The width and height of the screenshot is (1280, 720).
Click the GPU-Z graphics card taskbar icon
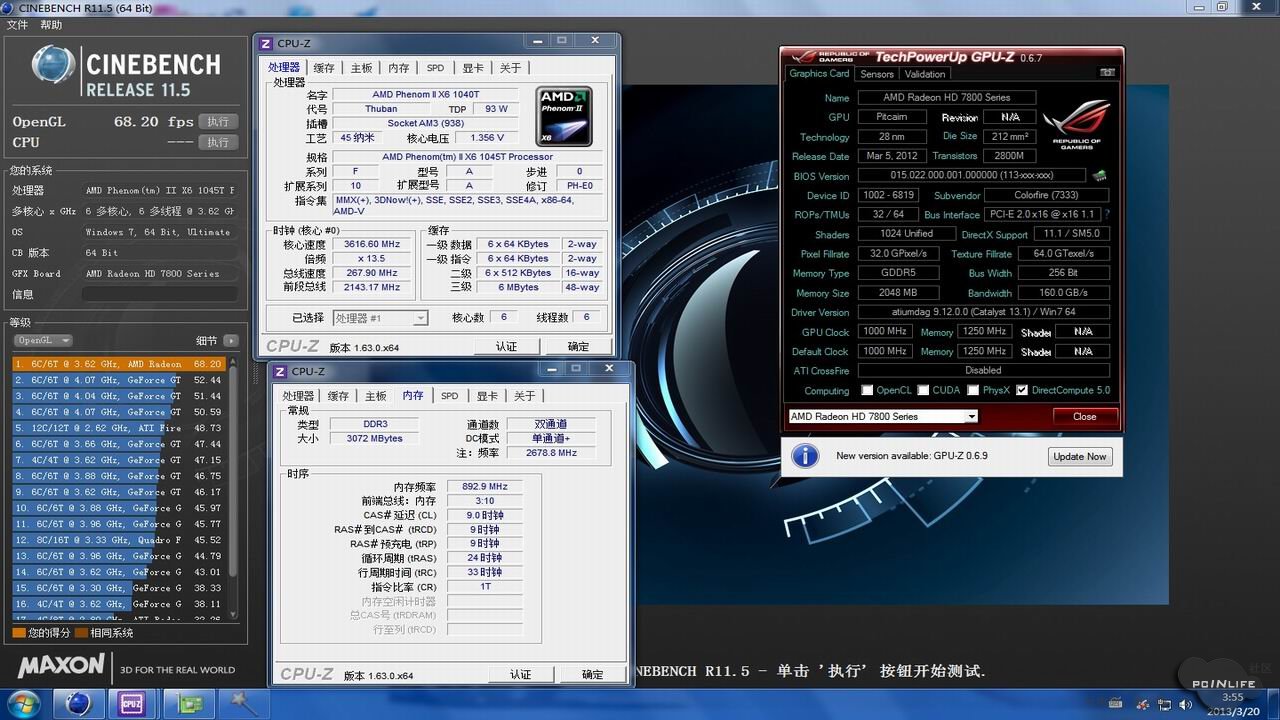[191, 704]
